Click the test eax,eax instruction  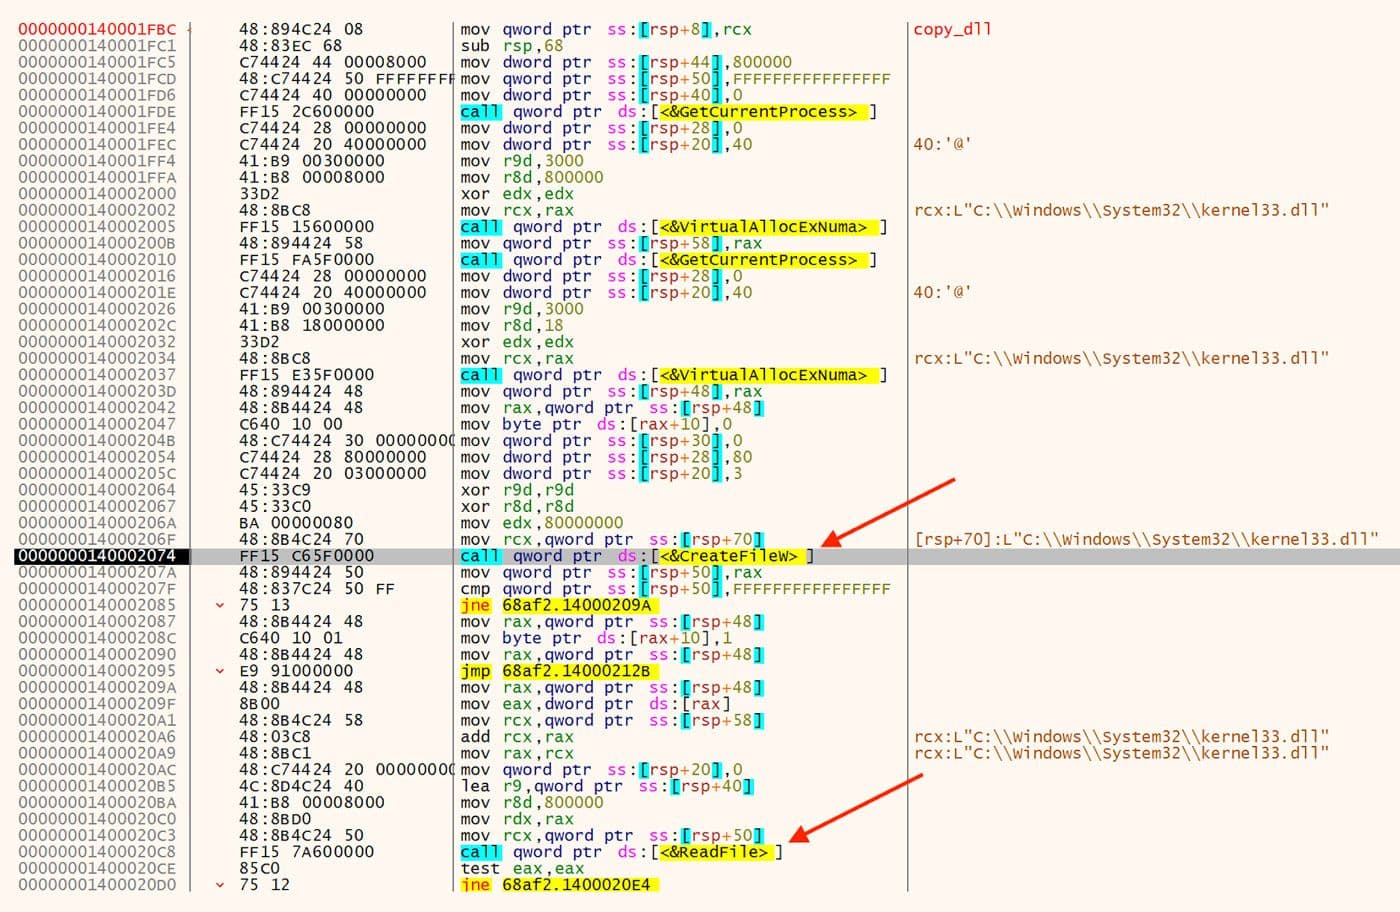pos(525,868)
